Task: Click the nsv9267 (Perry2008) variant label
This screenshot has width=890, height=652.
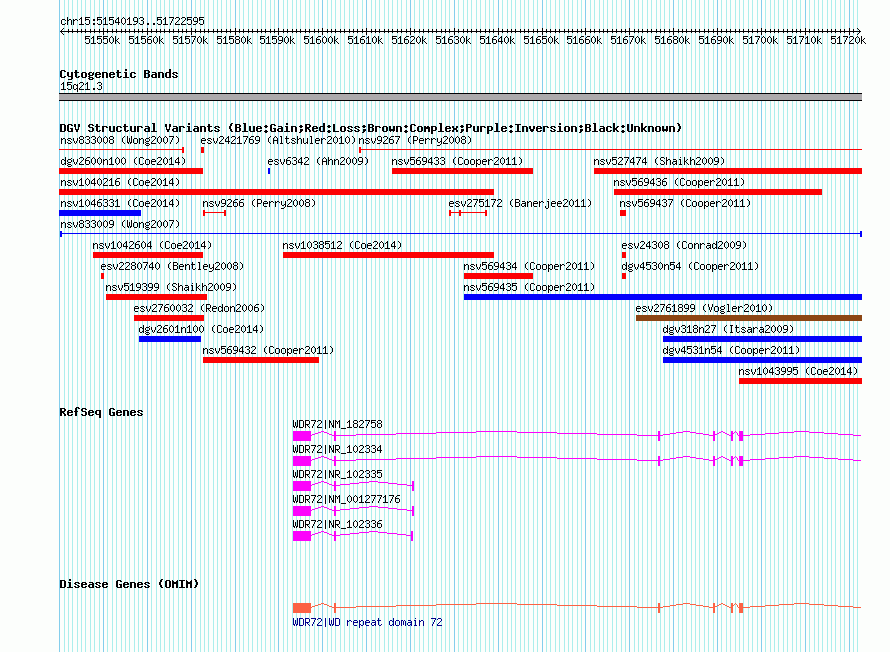Action: click(415, 140)
